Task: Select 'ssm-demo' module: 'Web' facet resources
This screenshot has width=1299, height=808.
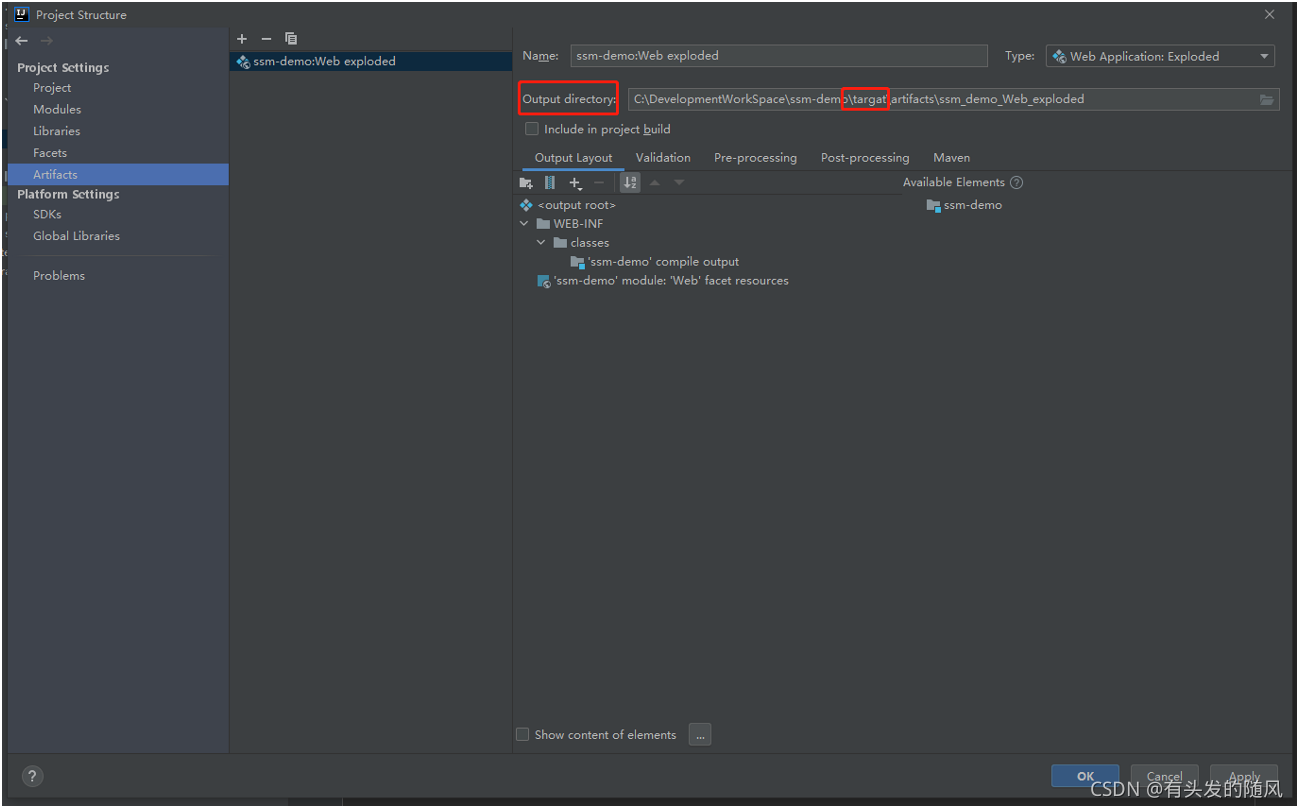Action: tap(663, 281)
